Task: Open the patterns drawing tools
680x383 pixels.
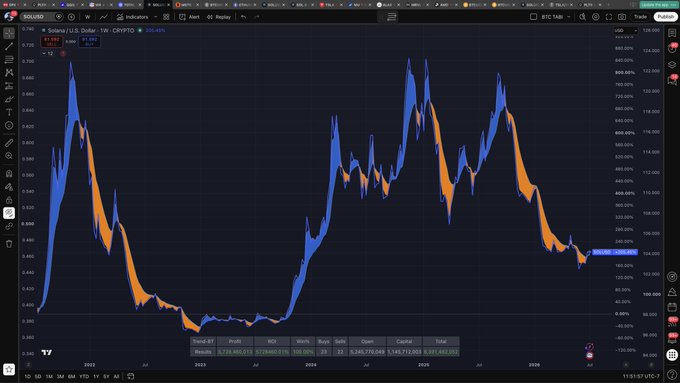Action: (x=9, y=72)
